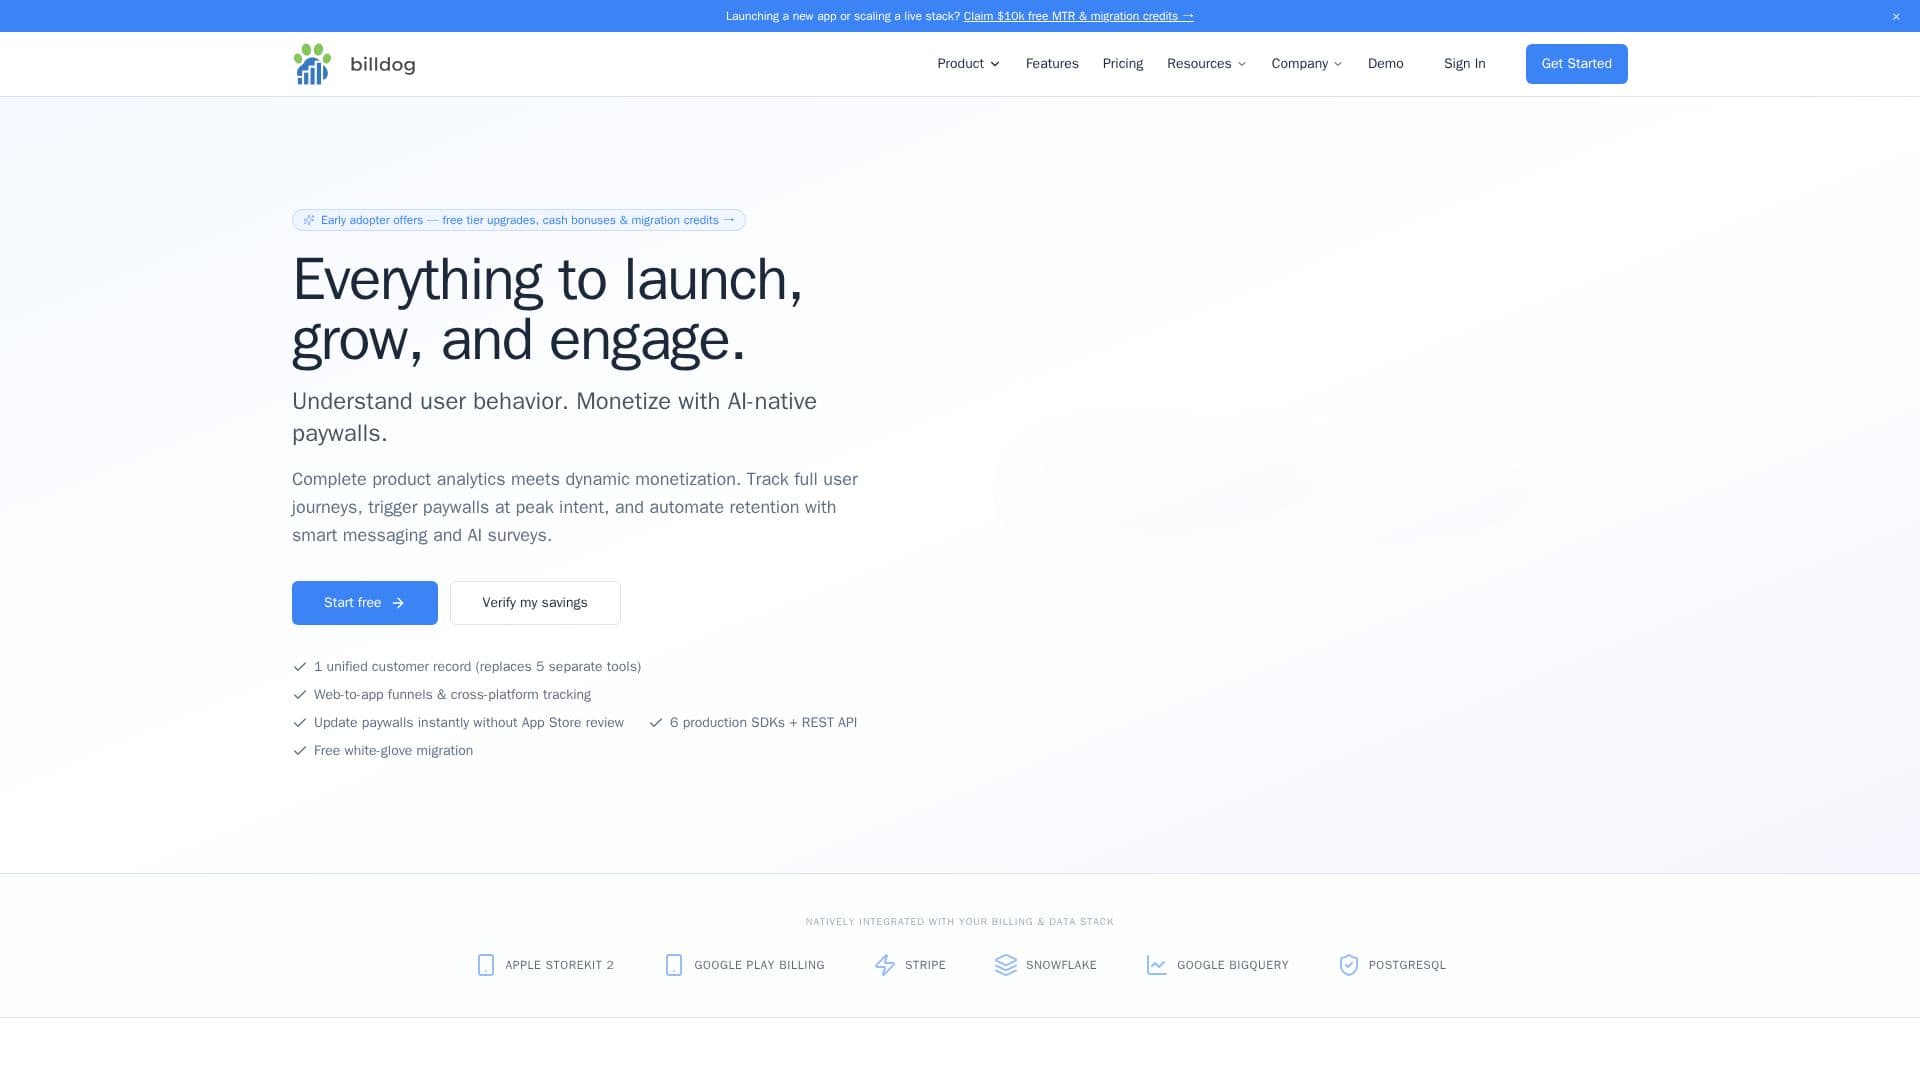Image resolution: width=1920 pixels, height=1080 pixels.
Task: Expand the Resources dropdown menu
Action: coord(1206,64)
